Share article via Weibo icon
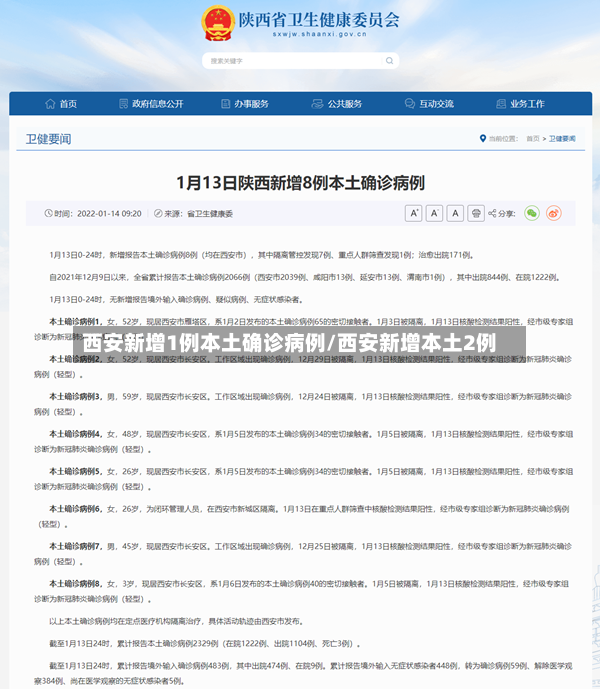 (554, 214)
